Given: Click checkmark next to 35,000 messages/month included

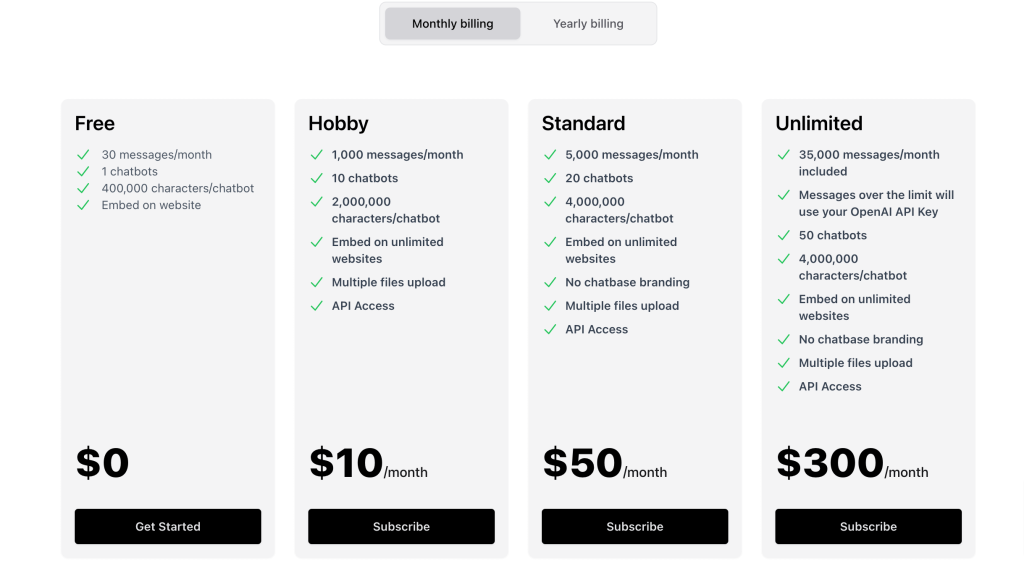Looking at the screenshot, I should pos(783,155).
